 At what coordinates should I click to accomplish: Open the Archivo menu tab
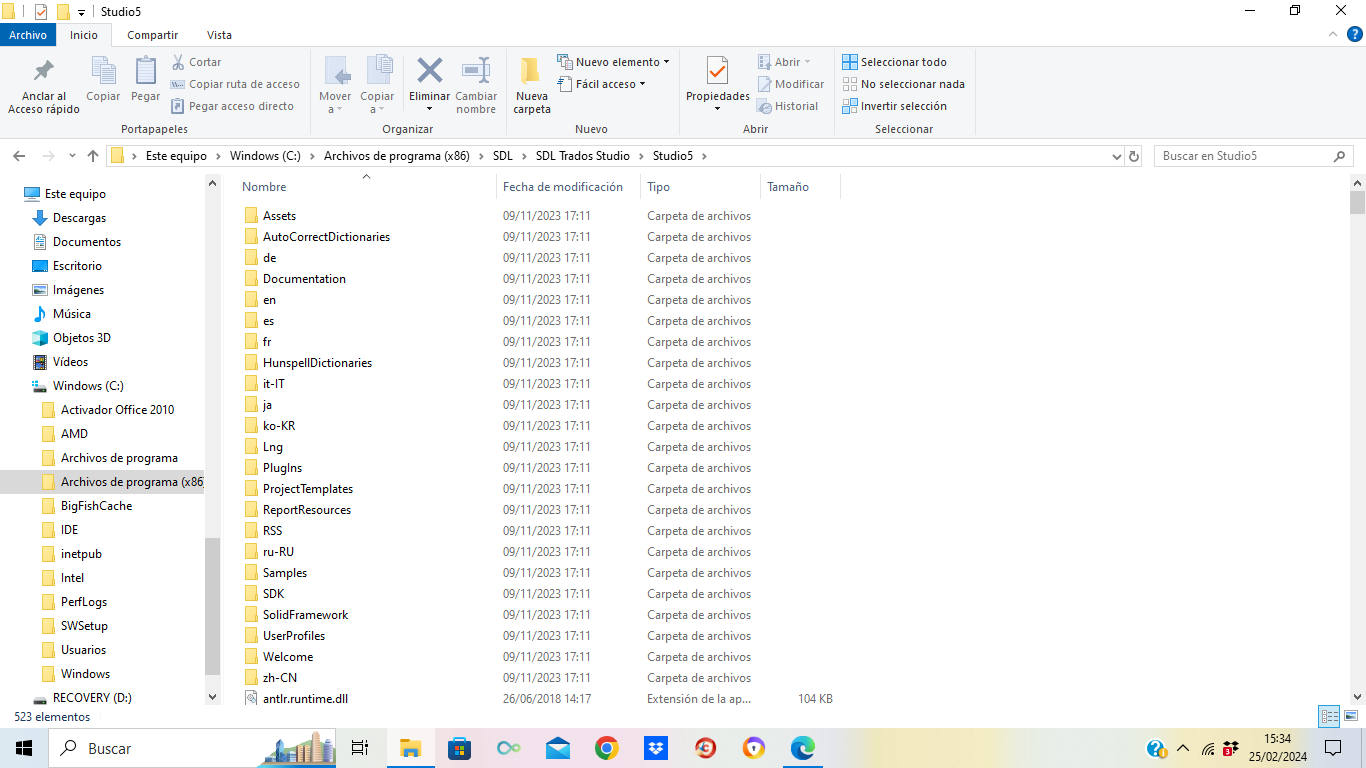pos(28,35)
